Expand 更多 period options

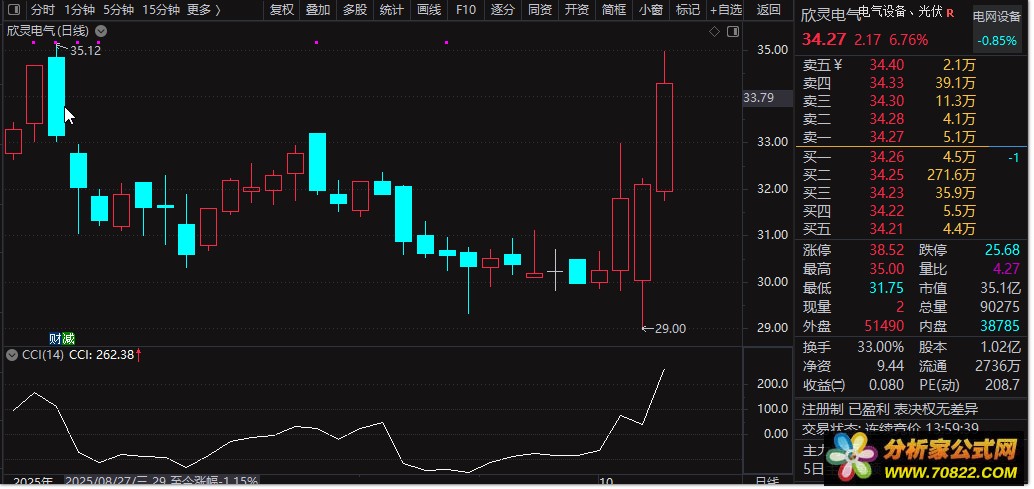click(204, 10)
